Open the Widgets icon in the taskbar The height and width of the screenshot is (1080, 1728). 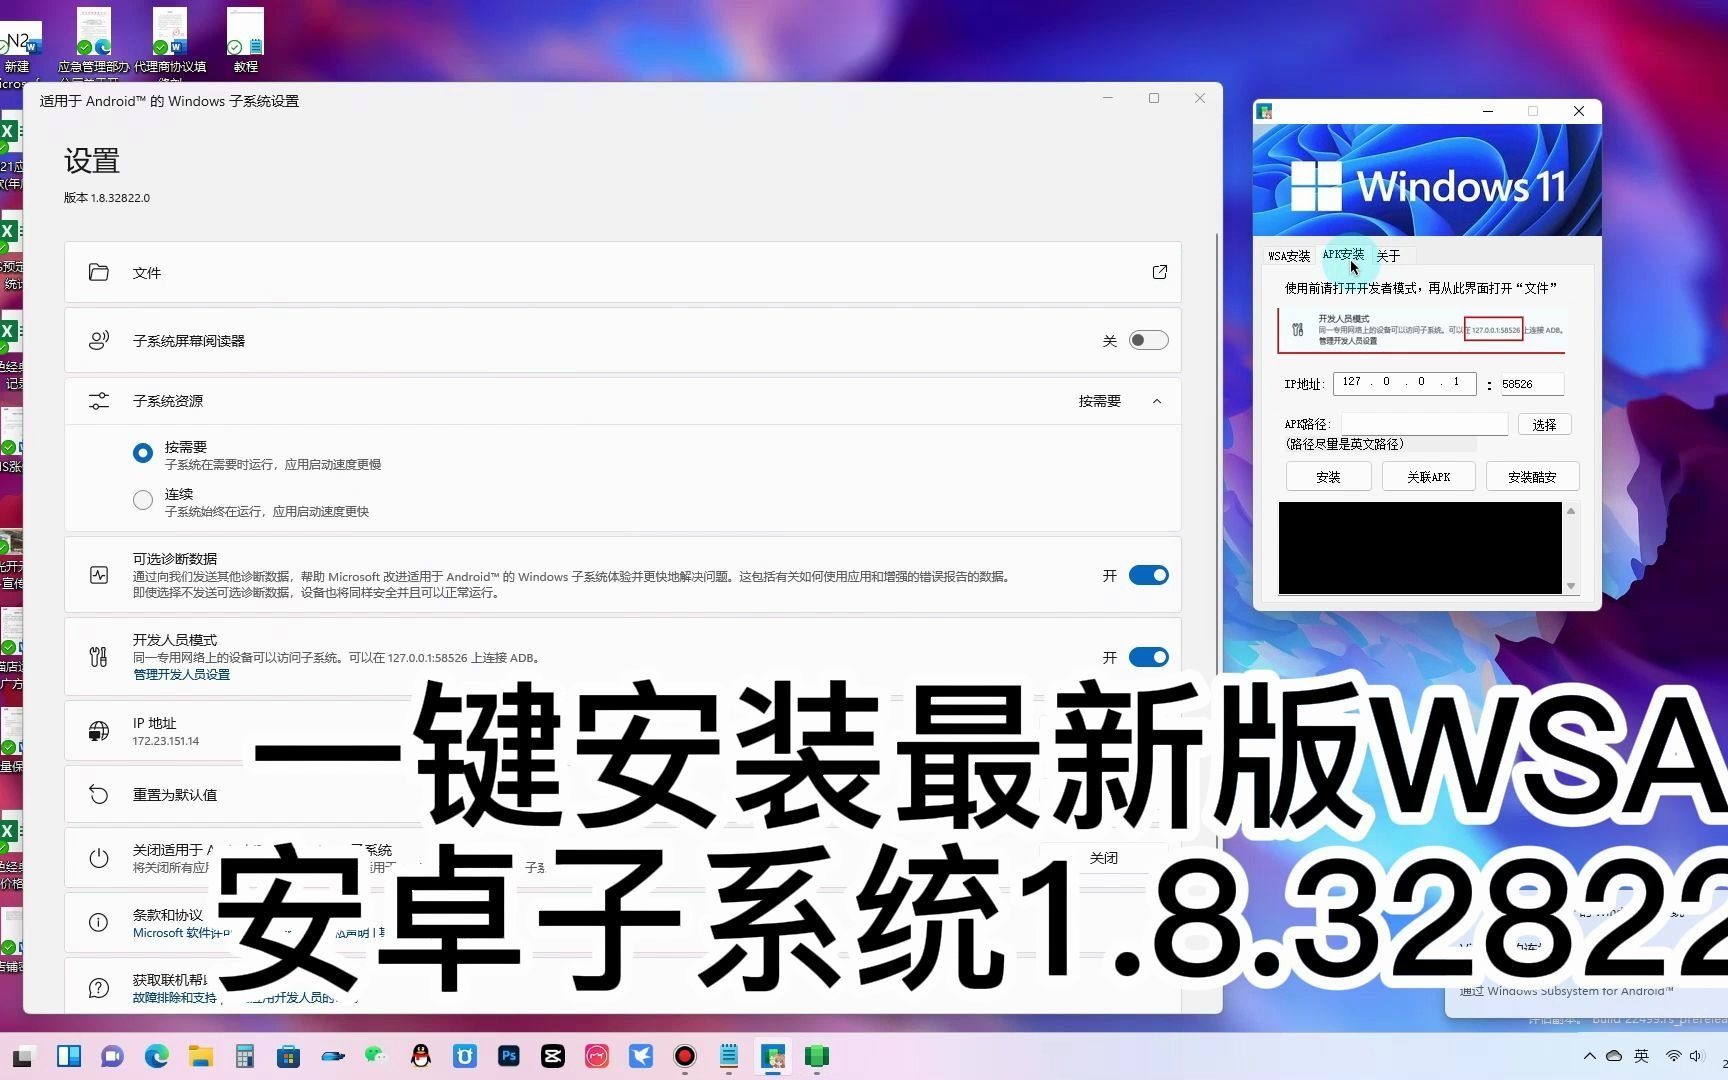69,1056
